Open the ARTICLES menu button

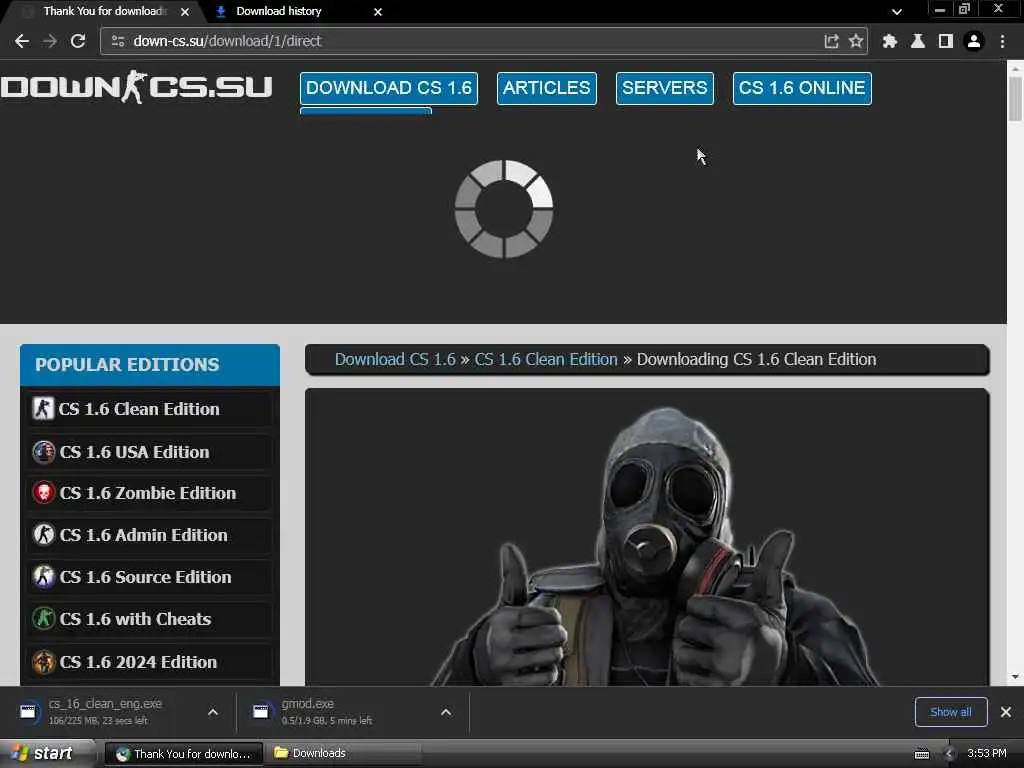coord(547,88)
